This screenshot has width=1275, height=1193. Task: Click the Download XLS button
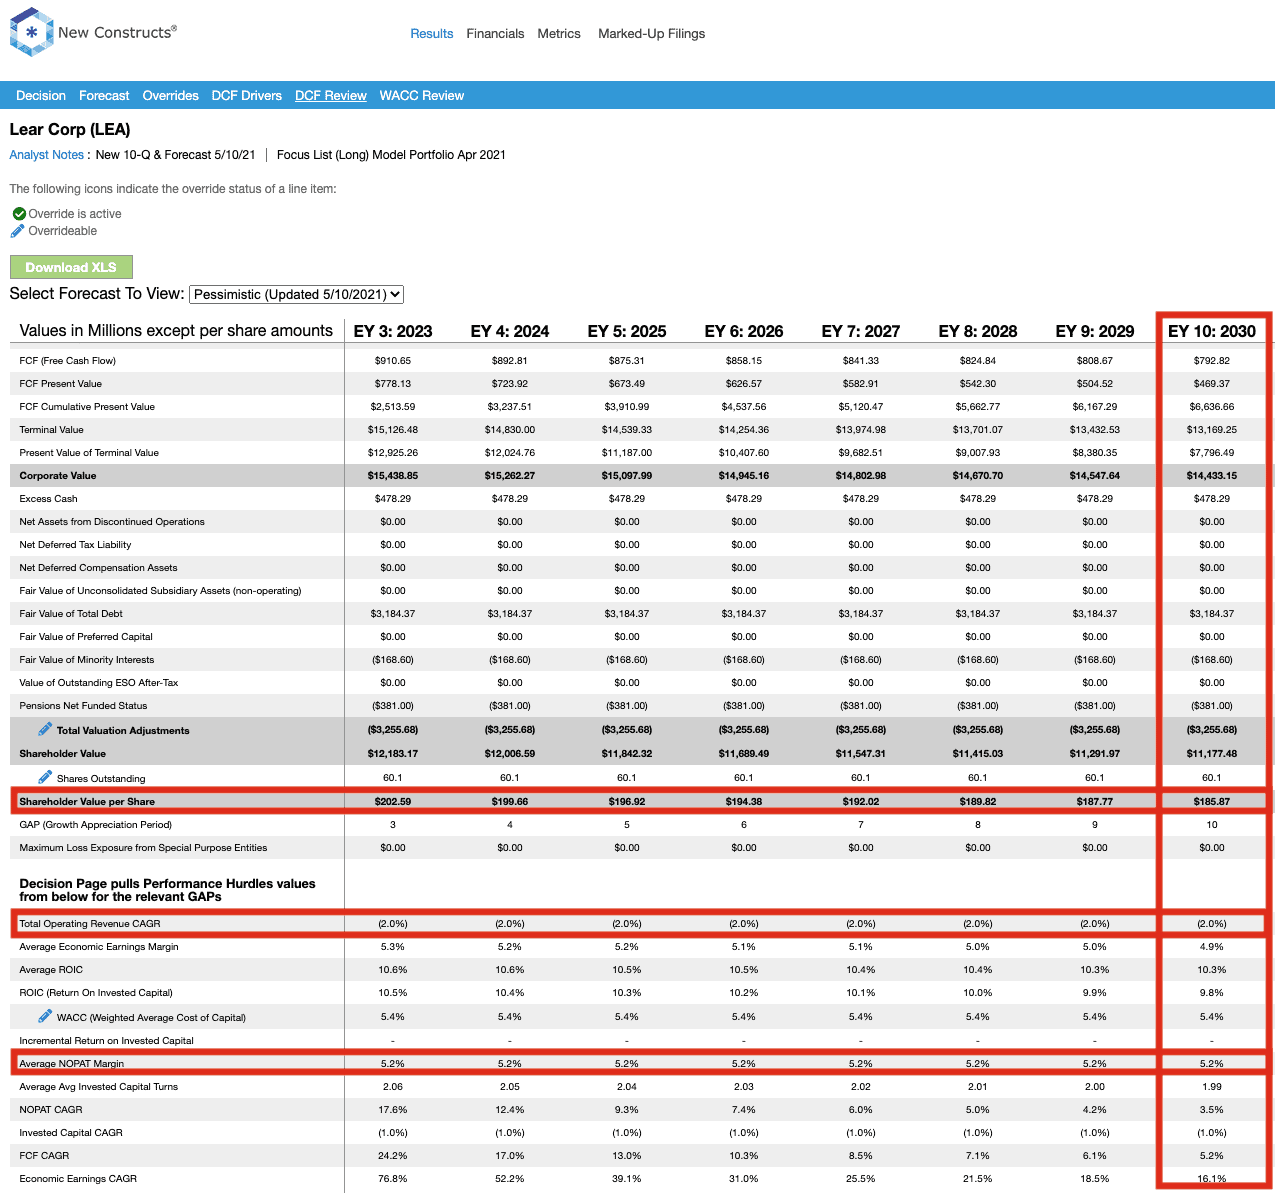71,267
